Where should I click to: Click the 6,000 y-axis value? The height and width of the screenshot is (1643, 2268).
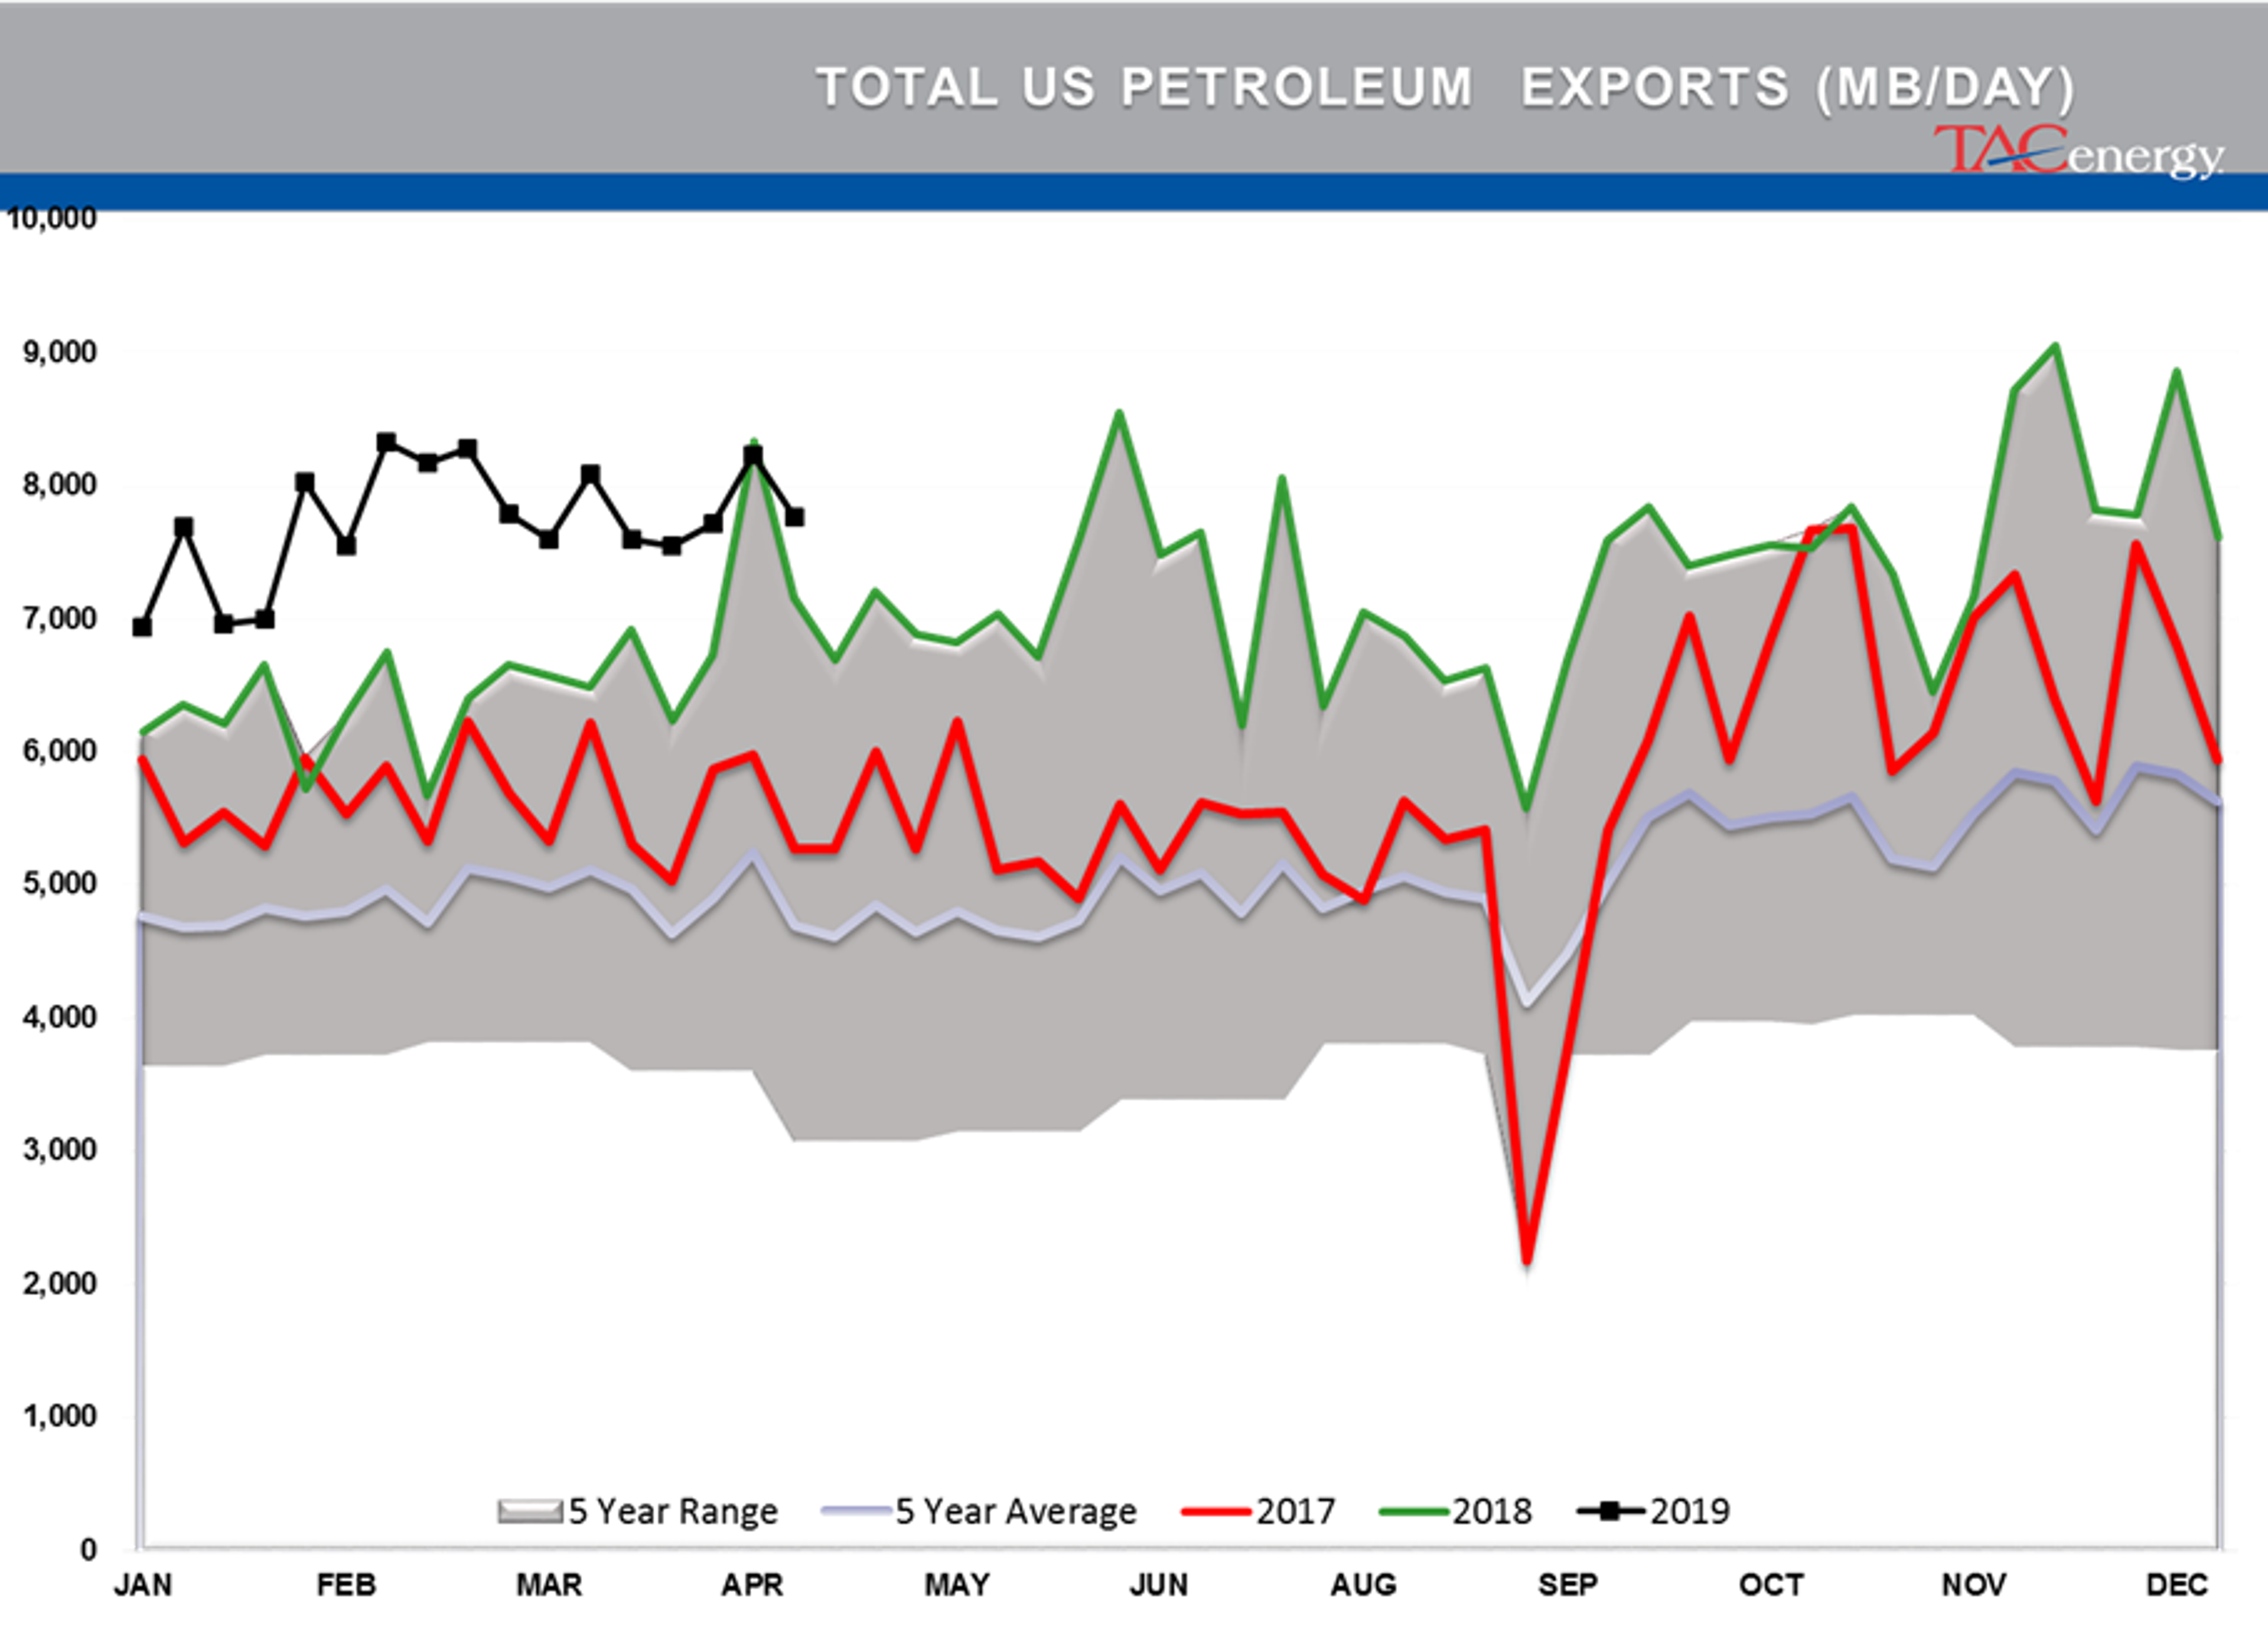(x=60, y=751)
